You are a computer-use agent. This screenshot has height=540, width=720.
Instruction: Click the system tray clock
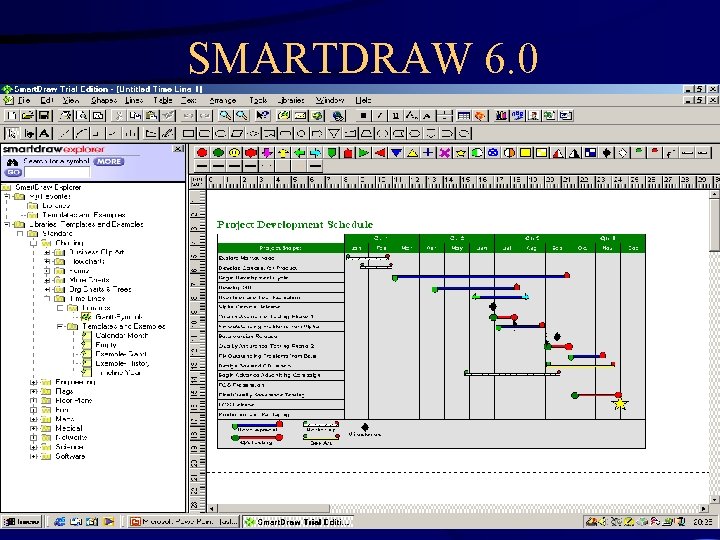tap(703, 522)
